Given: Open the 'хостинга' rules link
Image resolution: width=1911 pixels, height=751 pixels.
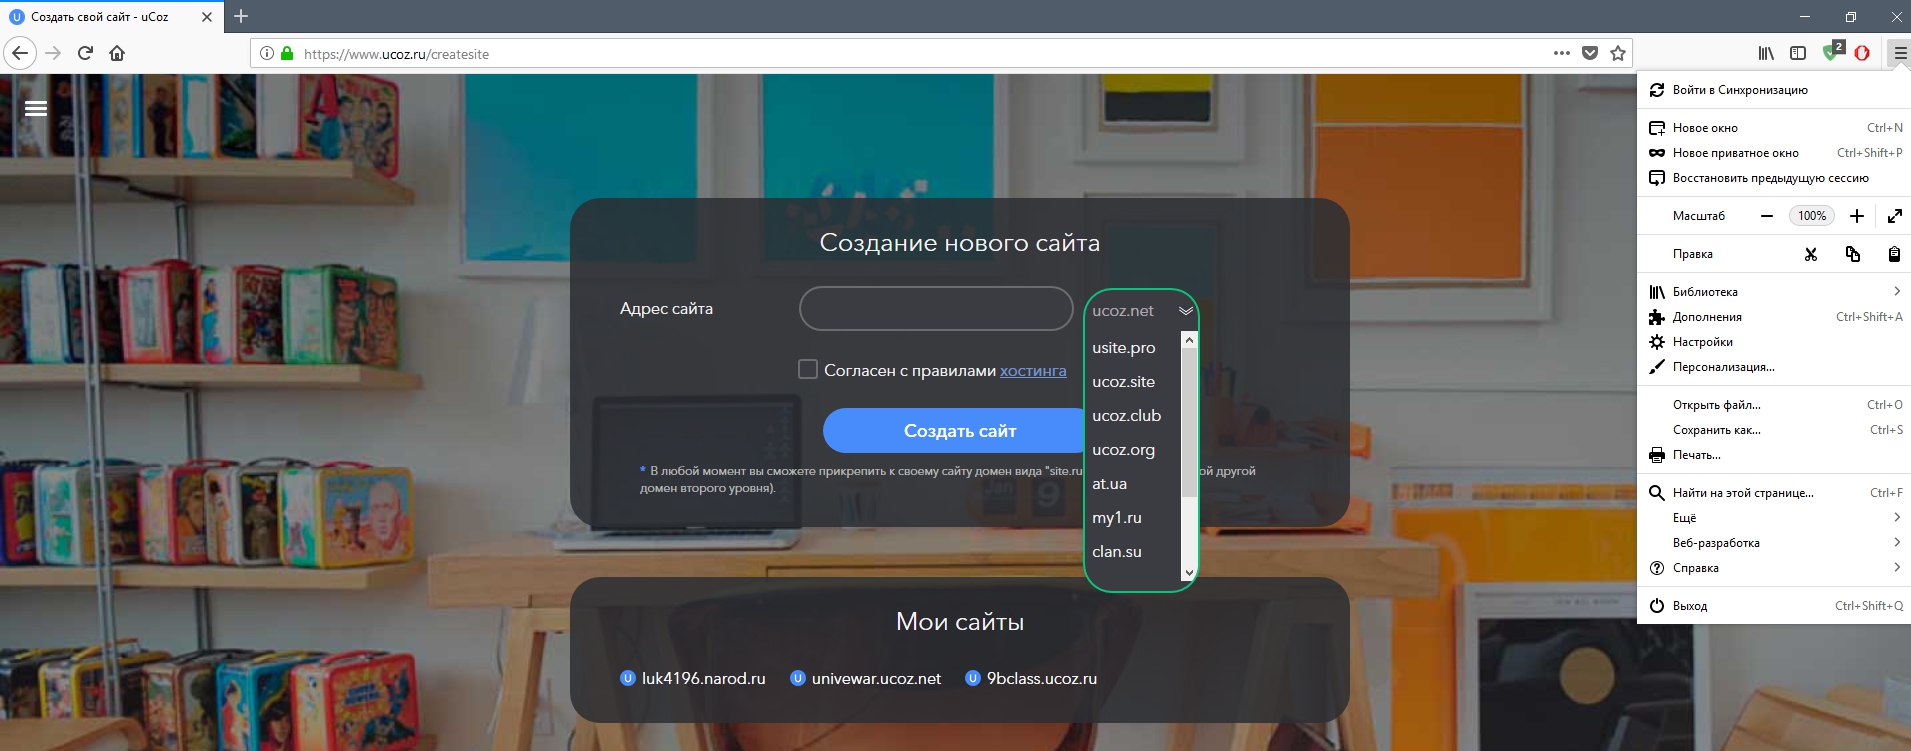Looking at the screenshot, I should 1033,370.
